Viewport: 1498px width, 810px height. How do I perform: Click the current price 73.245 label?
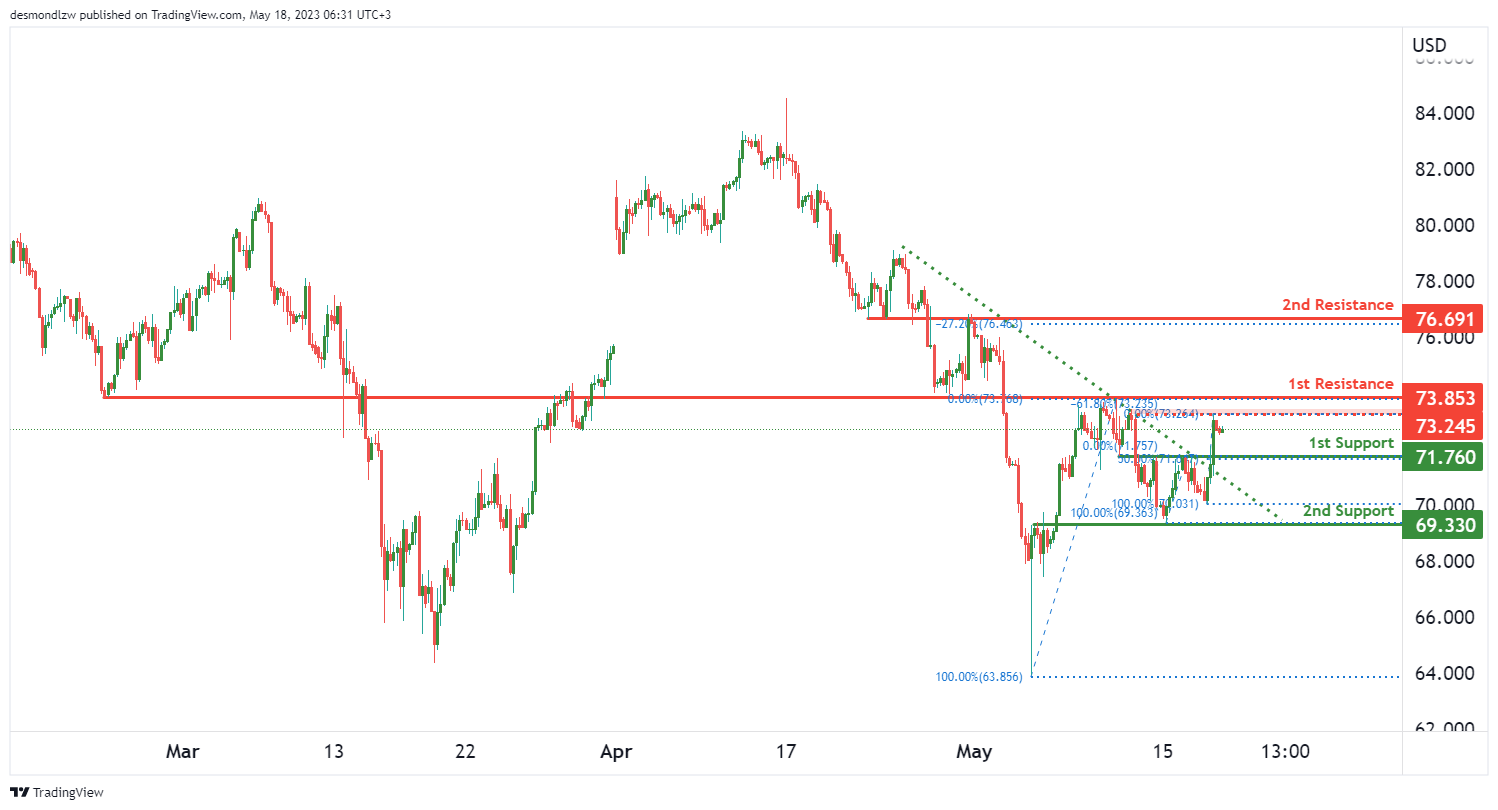point(1442,426)
